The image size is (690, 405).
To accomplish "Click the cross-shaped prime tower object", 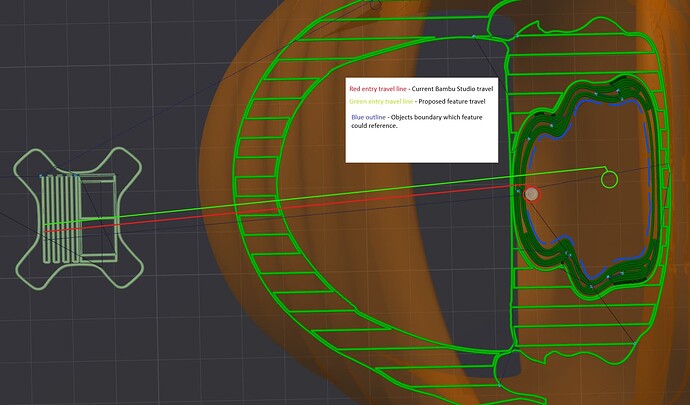I will 78,219.
